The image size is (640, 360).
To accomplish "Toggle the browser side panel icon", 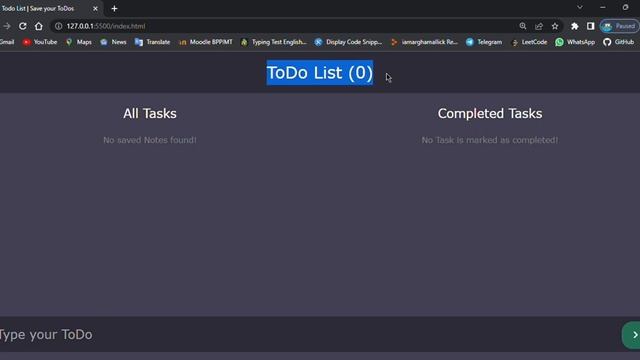I will [x=591, y=26].
